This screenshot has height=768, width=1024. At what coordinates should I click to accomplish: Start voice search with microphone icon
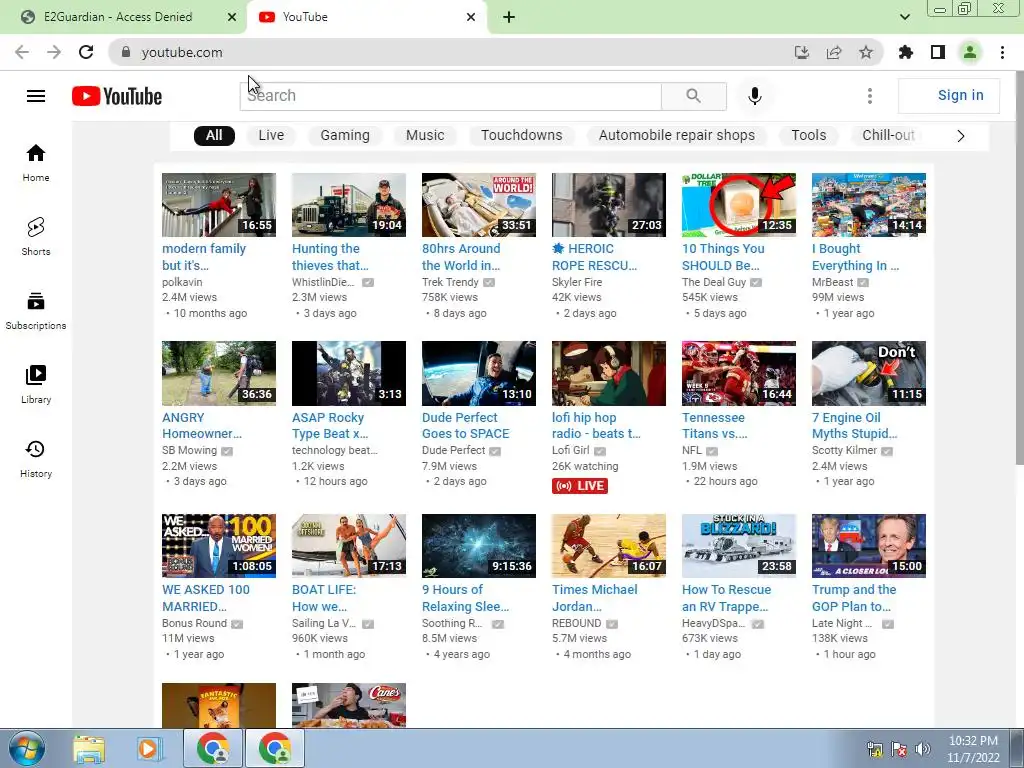[x=754, y=96]
